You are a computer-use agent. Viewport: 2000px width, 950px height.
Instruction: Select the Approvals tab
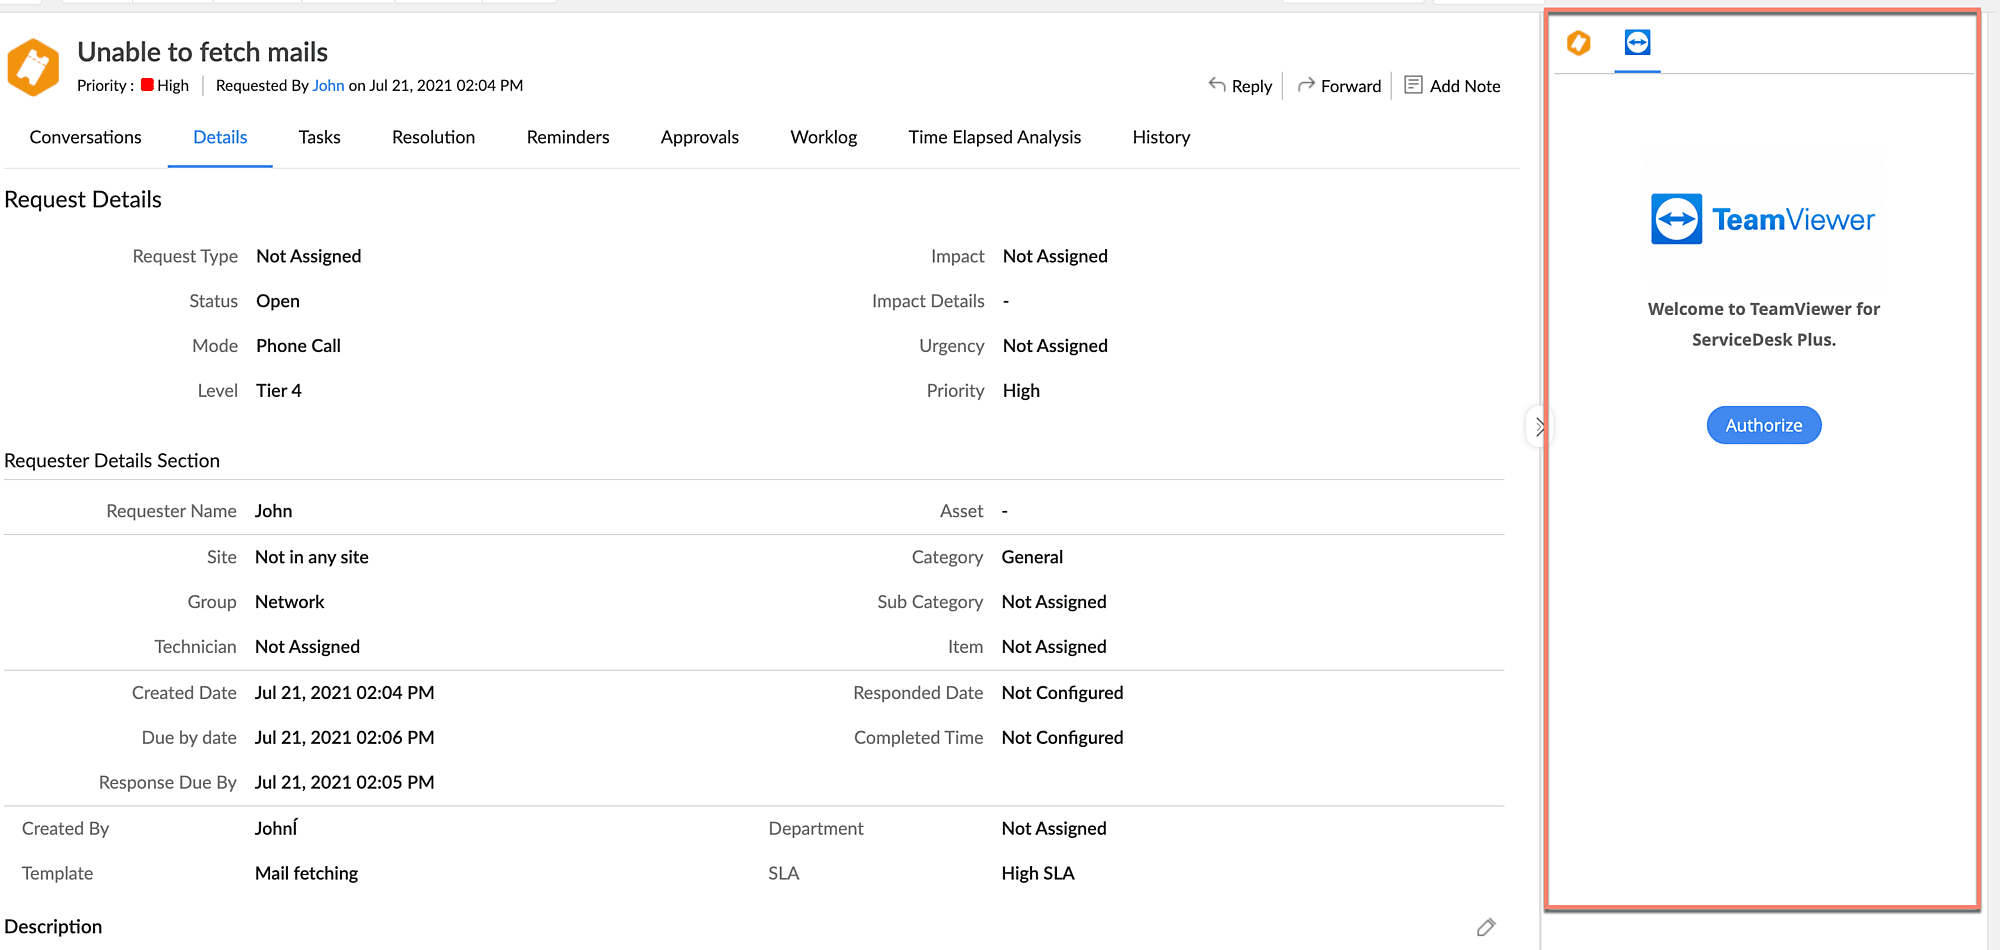[699, 137]
